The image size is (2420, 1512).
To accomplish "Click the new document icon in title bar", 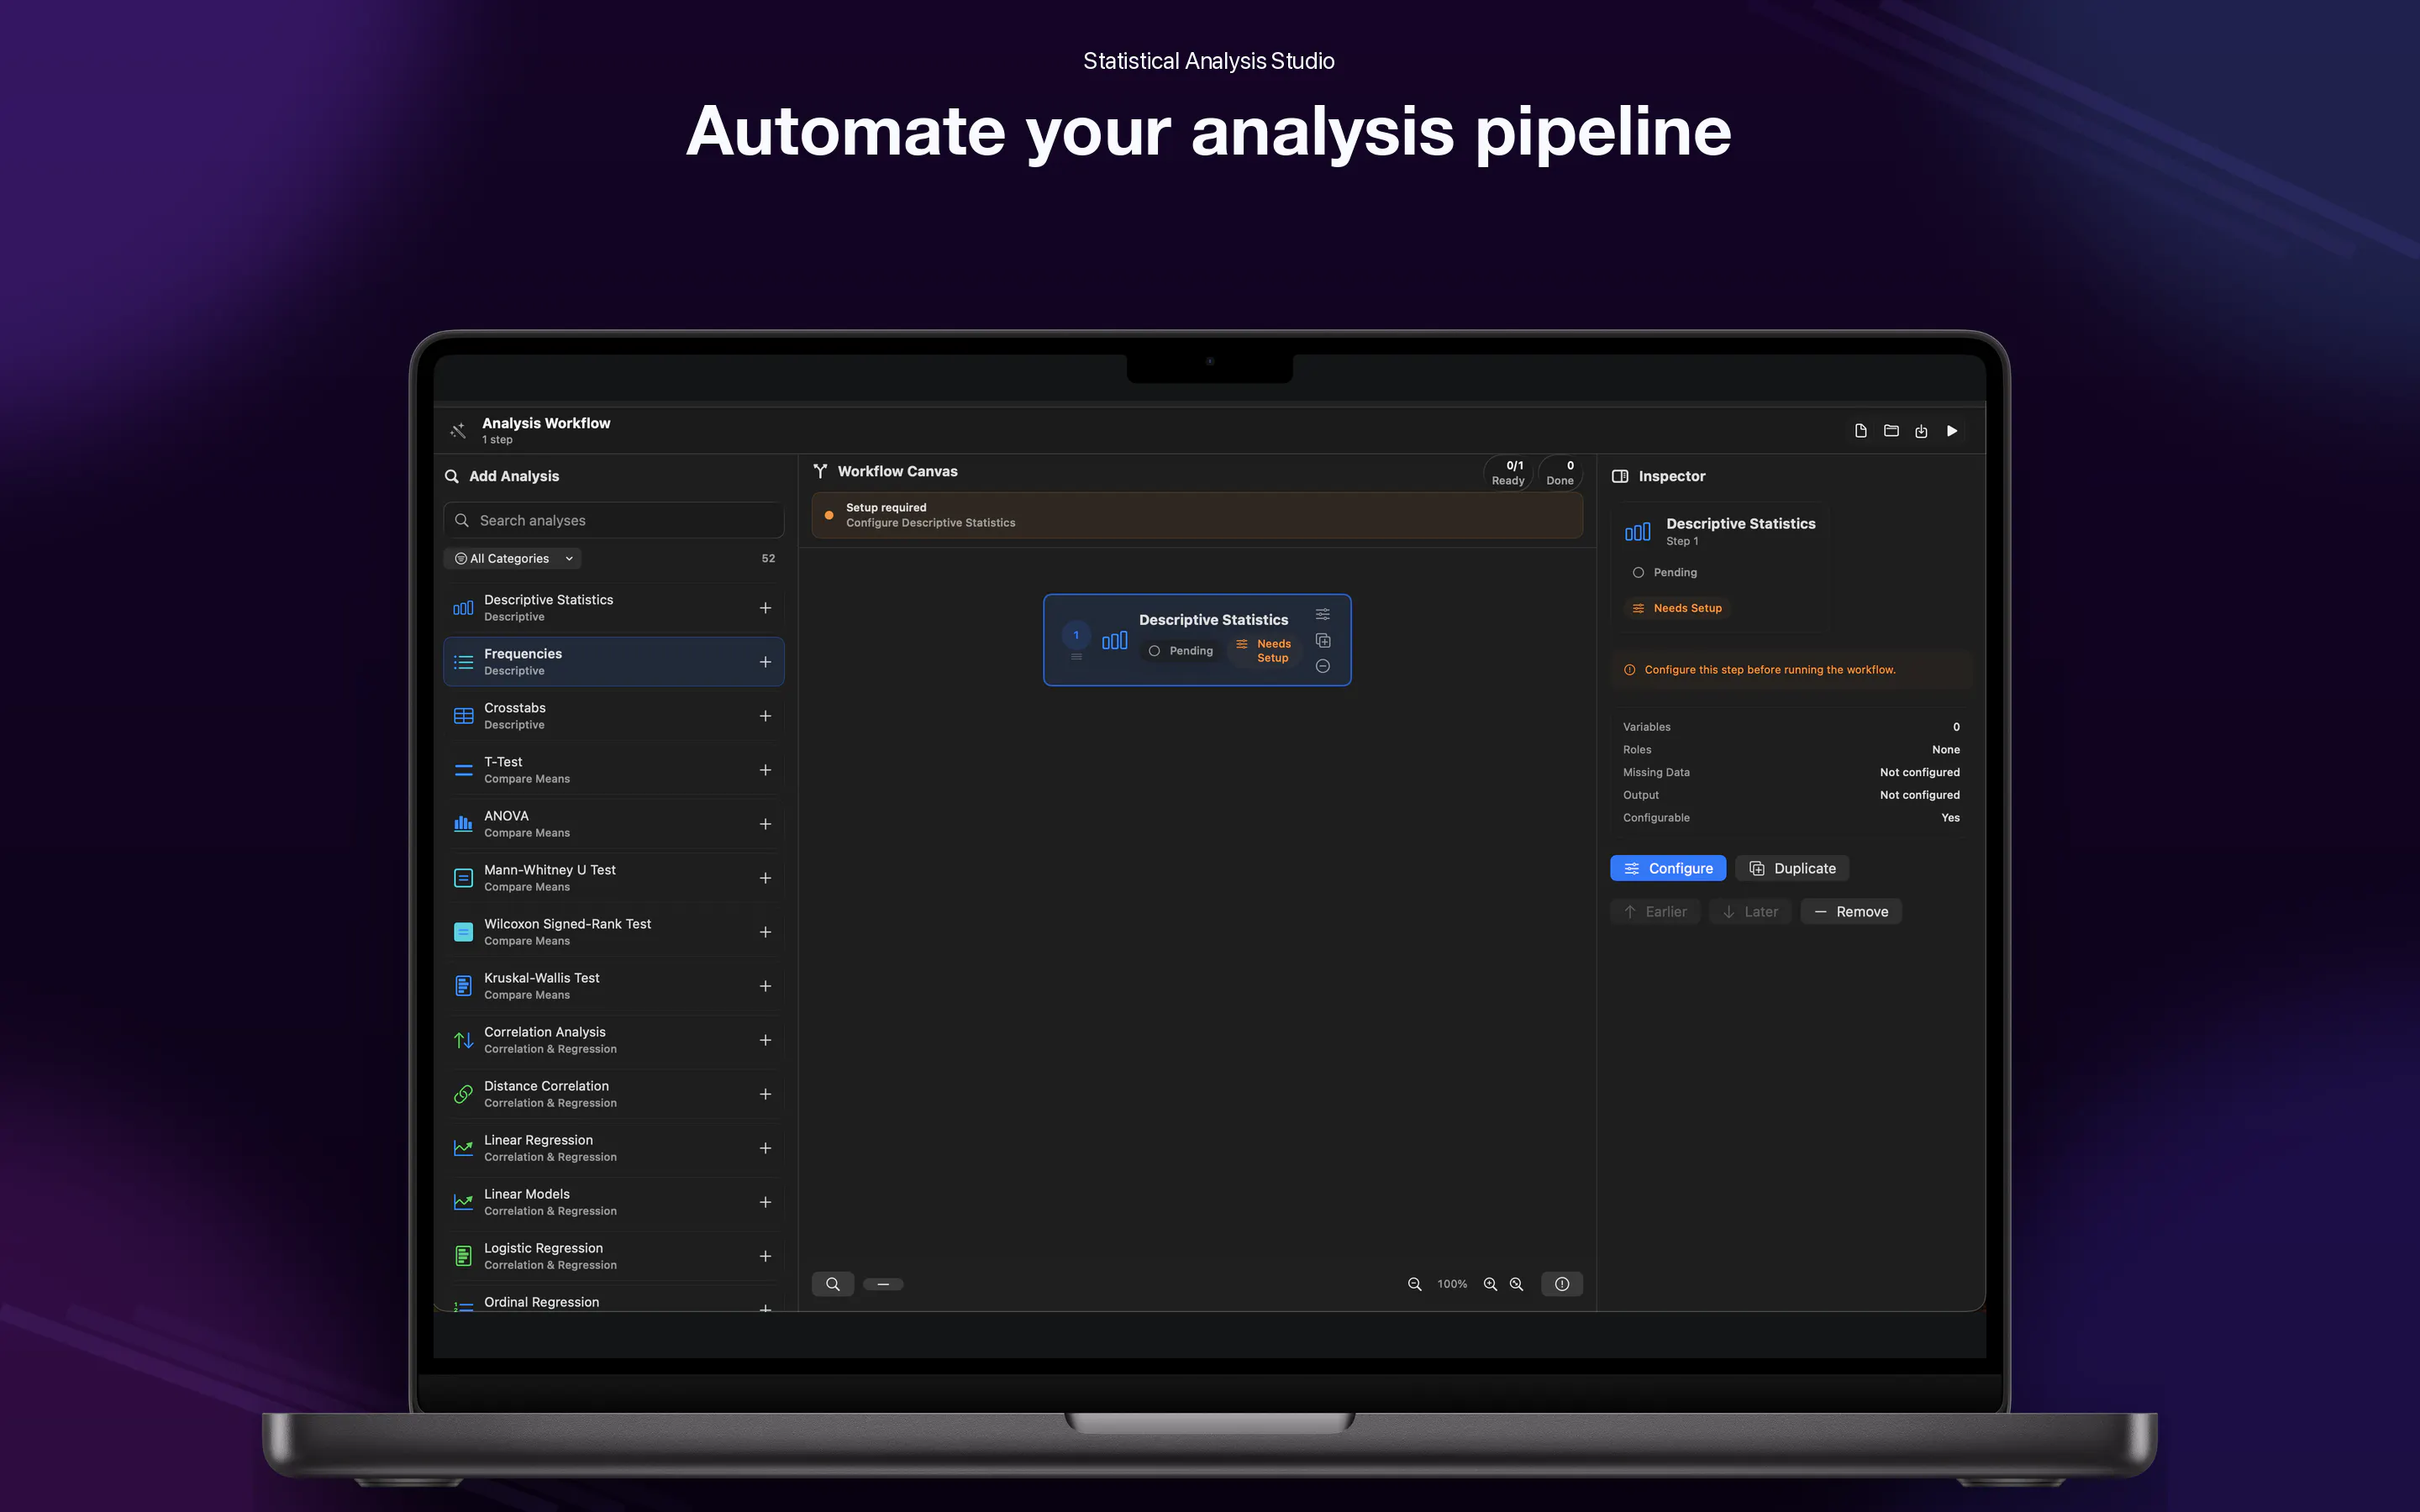I will (x=1860, y=431).
